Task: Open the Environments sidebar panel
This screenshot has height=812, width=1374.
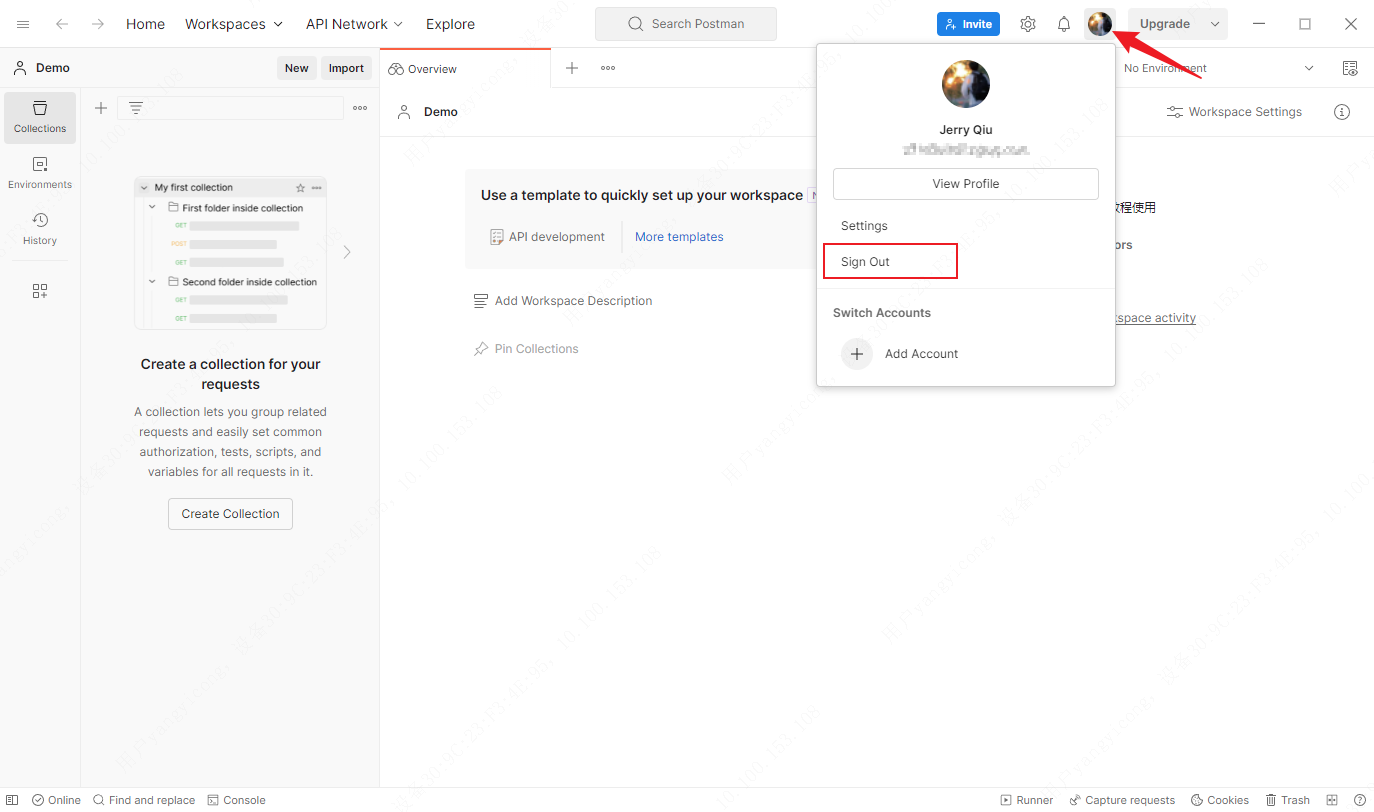Action: [x=40, y=173]
